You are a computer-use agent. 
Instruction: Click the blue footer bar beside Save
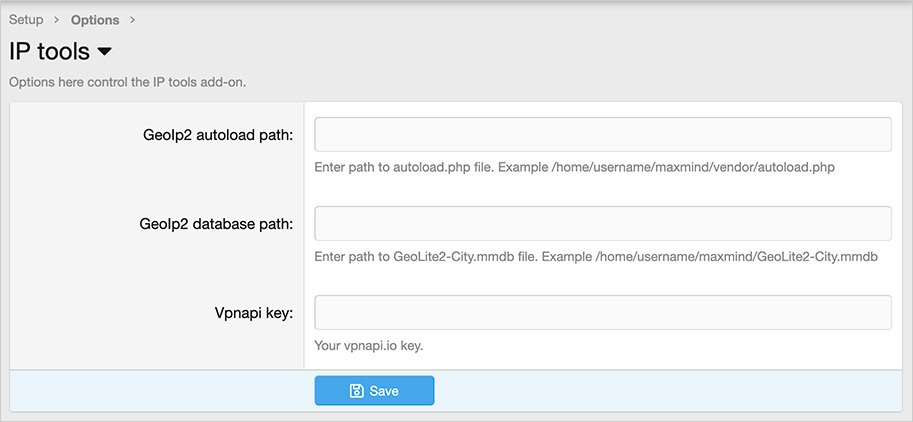pyautogui.click(x=650, y=391)
